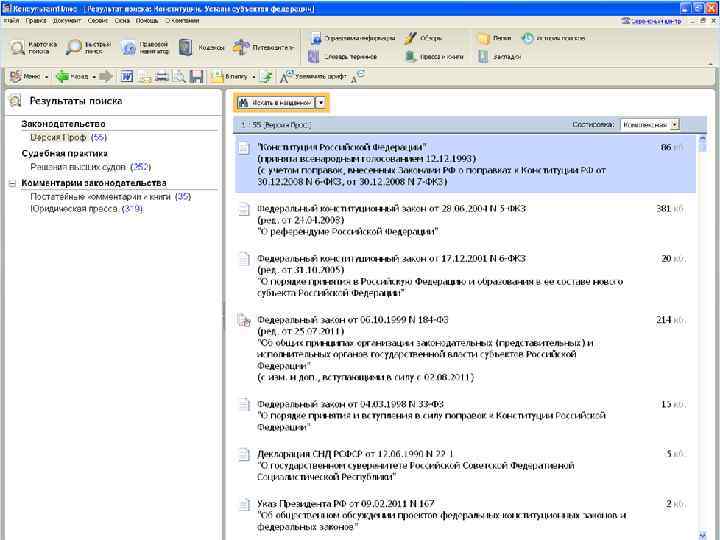Screen dimensions: 720x540
Task: Open the Помощь menu
Action: (x=147, y=21)
